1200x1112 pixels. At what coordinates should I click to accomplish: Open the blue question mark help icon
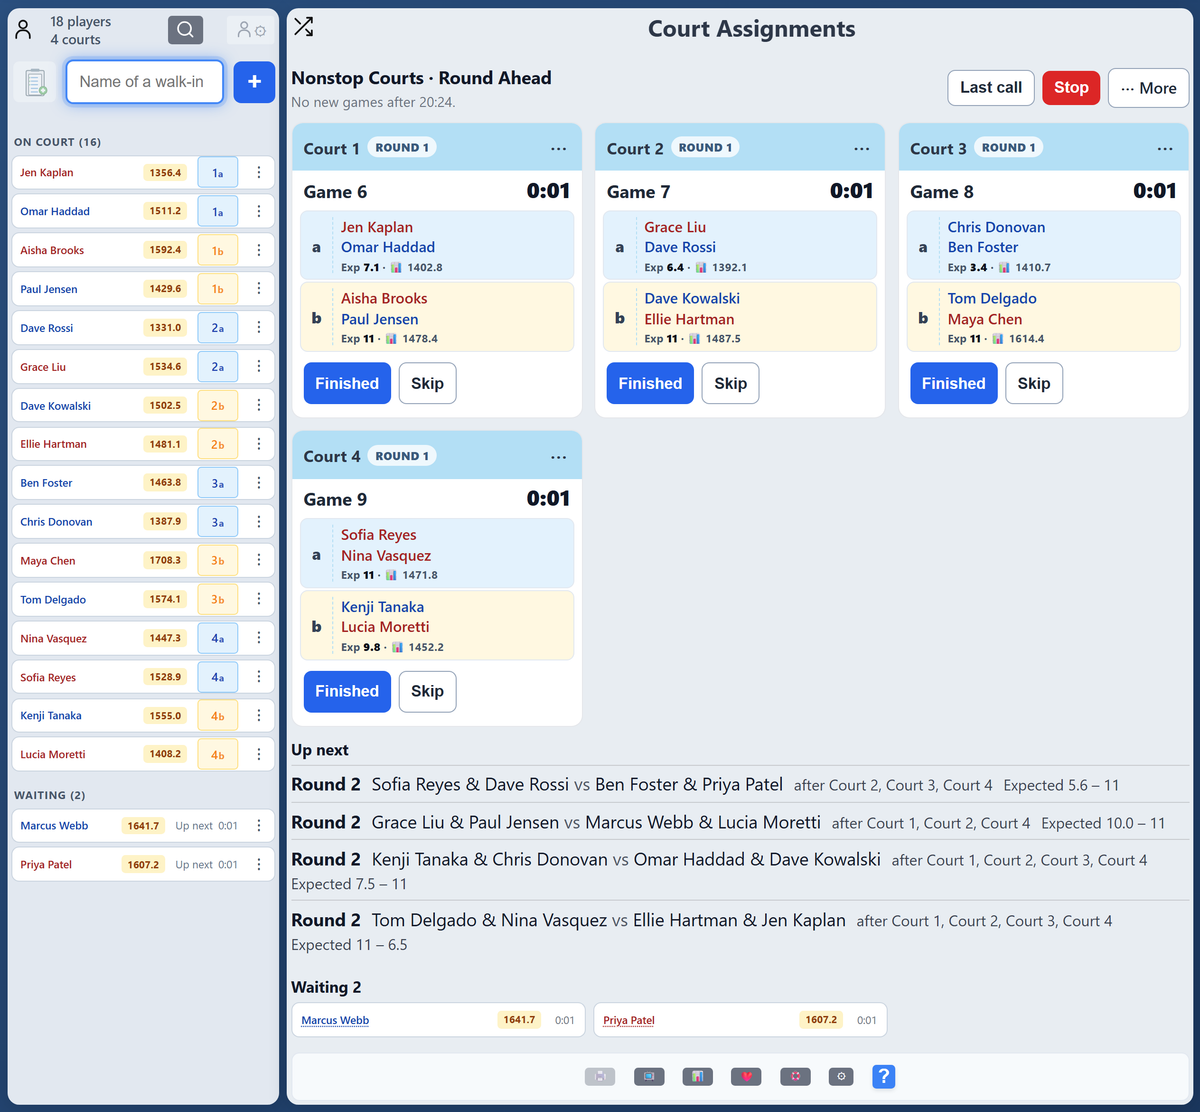(883, 1076)
